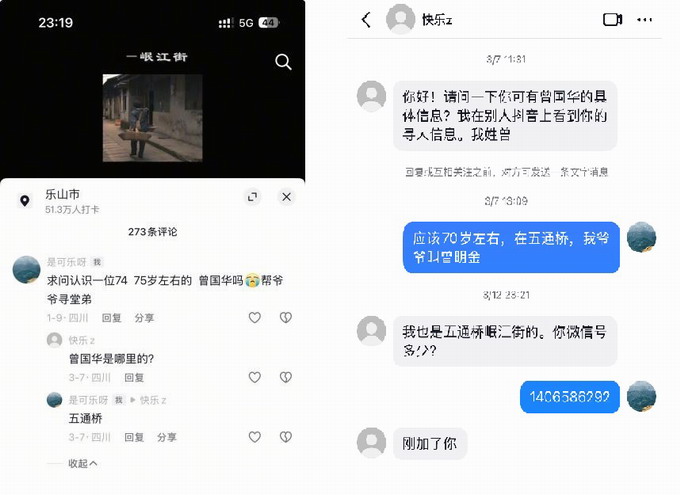This screenshot has height=495, width=680.
Task: Tap the 乐山市 location pin icon
Action: (x=25, y=200)
